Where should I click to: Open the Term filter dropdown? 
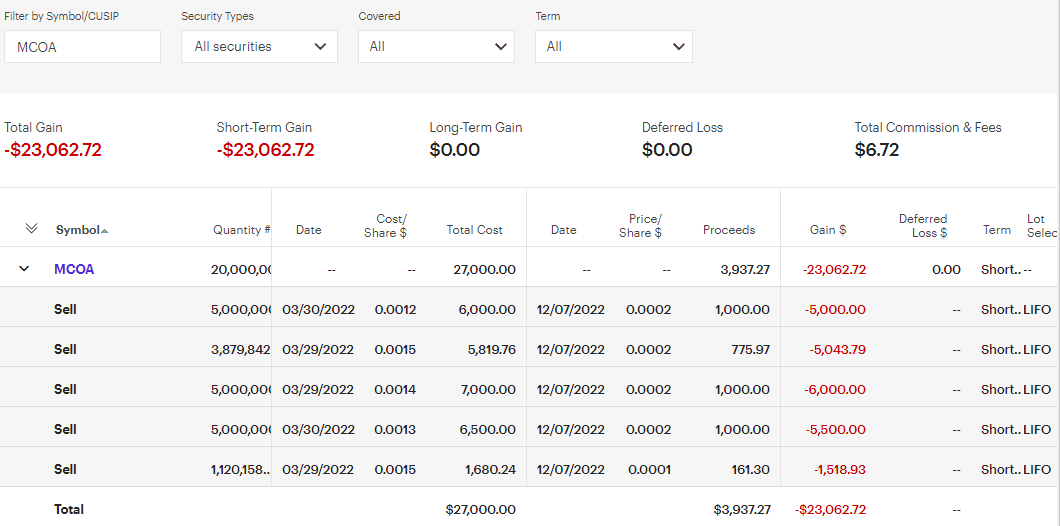[614, 47]
